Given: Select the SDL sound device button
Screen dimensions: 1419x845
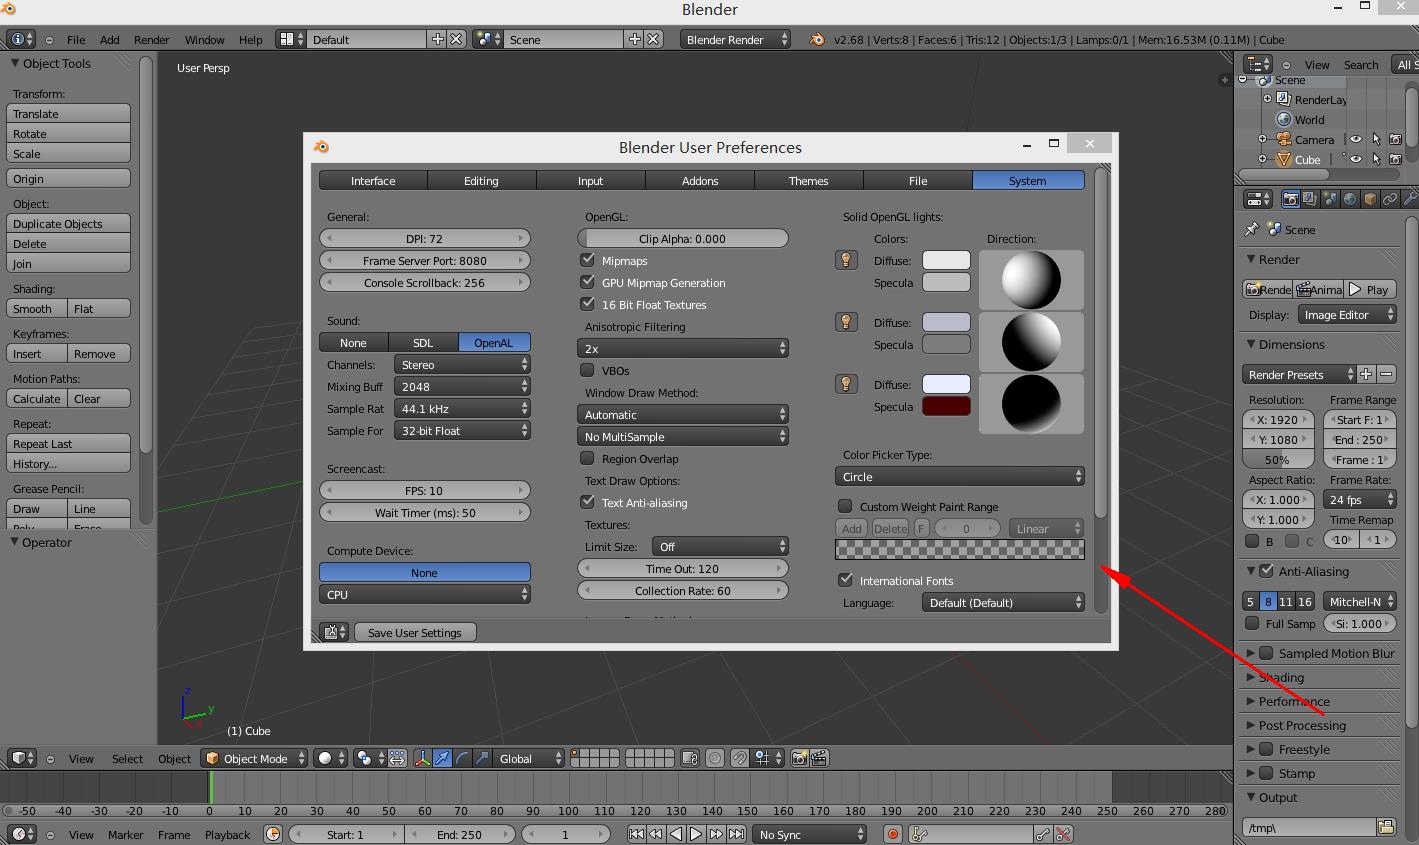Looking at the screenshot, I should [423, 342].
